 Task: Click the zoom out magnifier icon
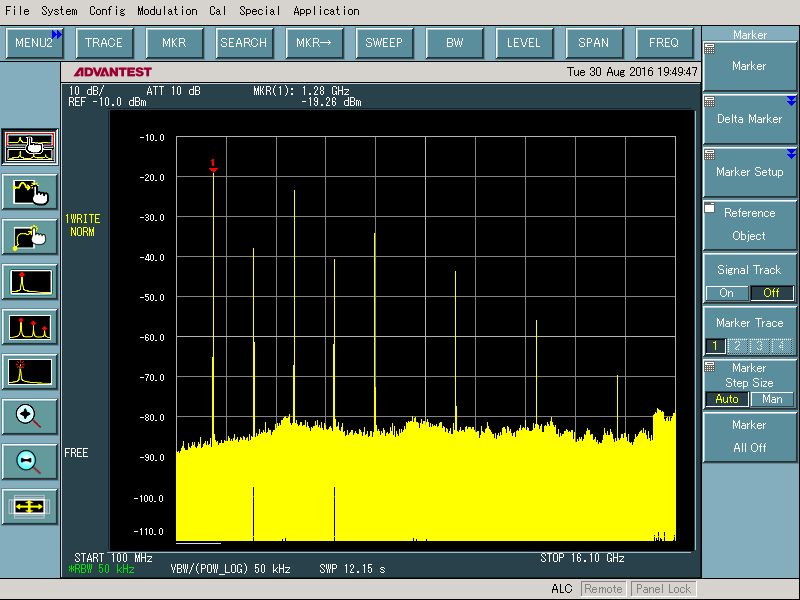tap(30, 462)
